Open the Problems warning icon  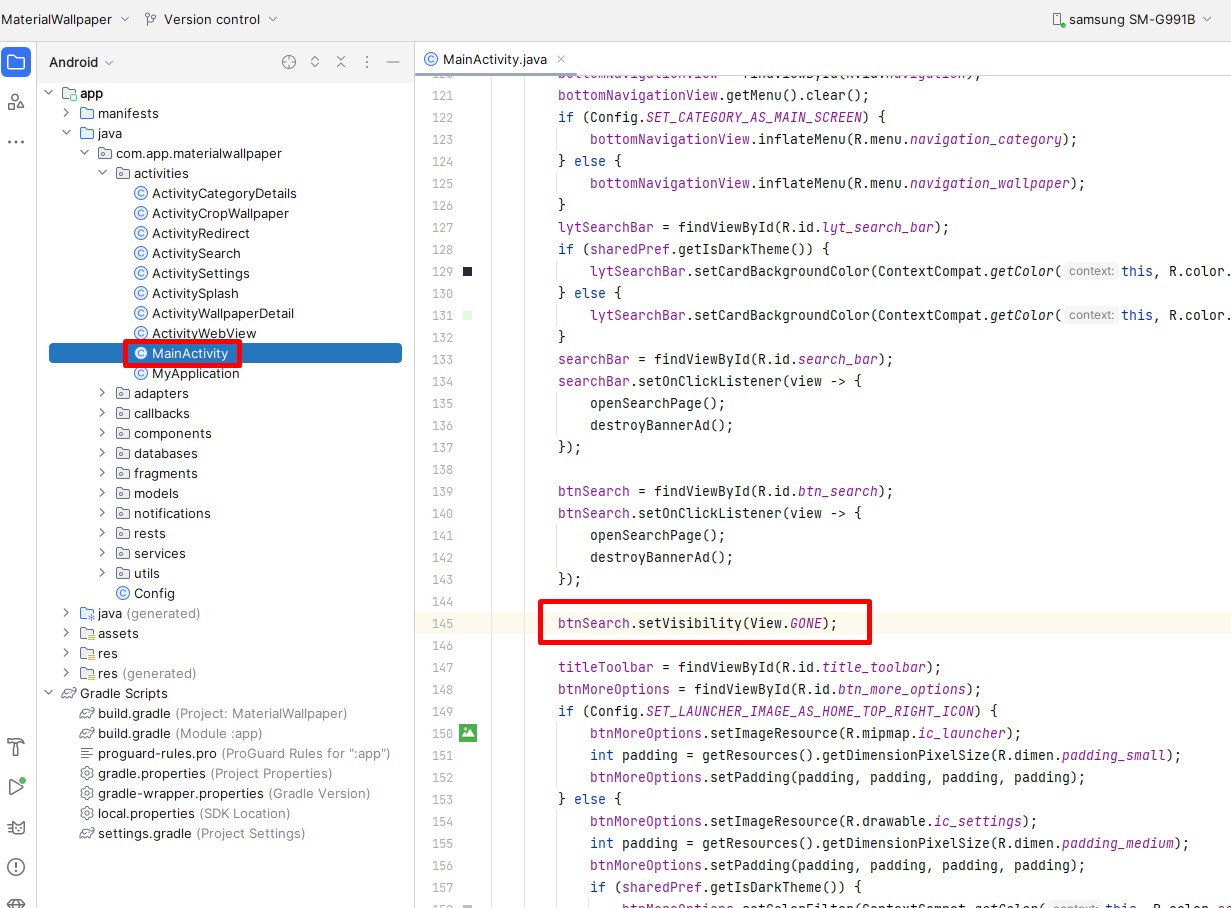click(15, 867)
